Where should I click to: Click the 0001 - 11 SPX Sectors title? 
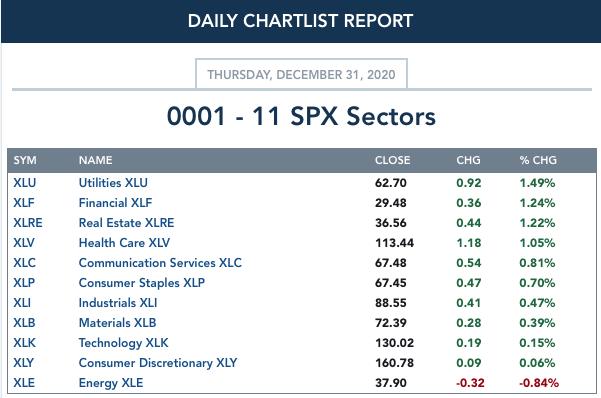[x=301, y=116]
